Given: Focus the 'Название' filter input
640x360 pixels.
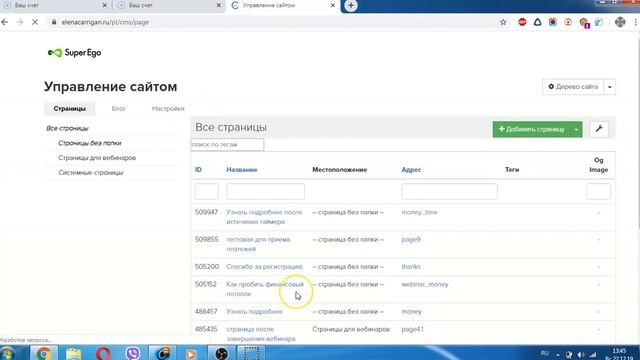Looking at the screenshot, I should (265, 191).
